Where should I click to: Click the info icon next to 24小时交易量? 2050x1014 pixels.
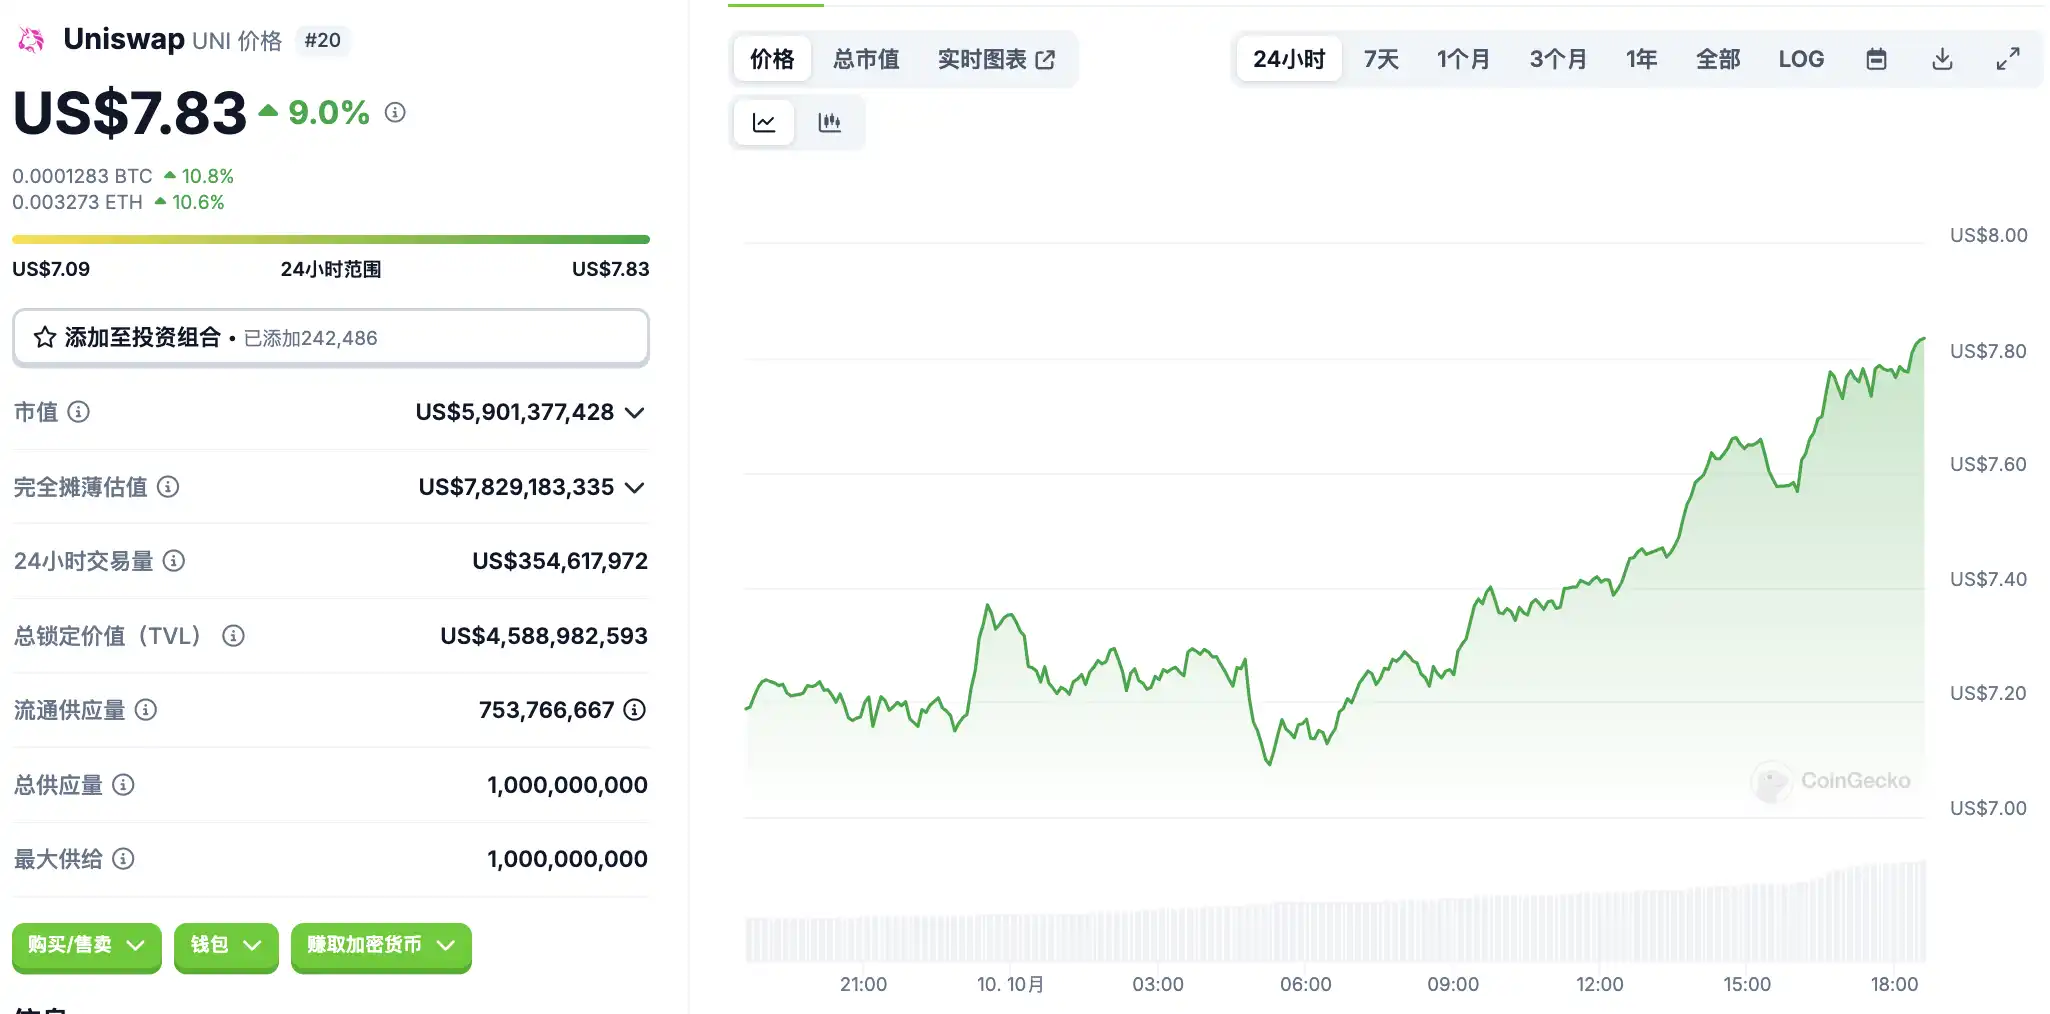point(174,561)
